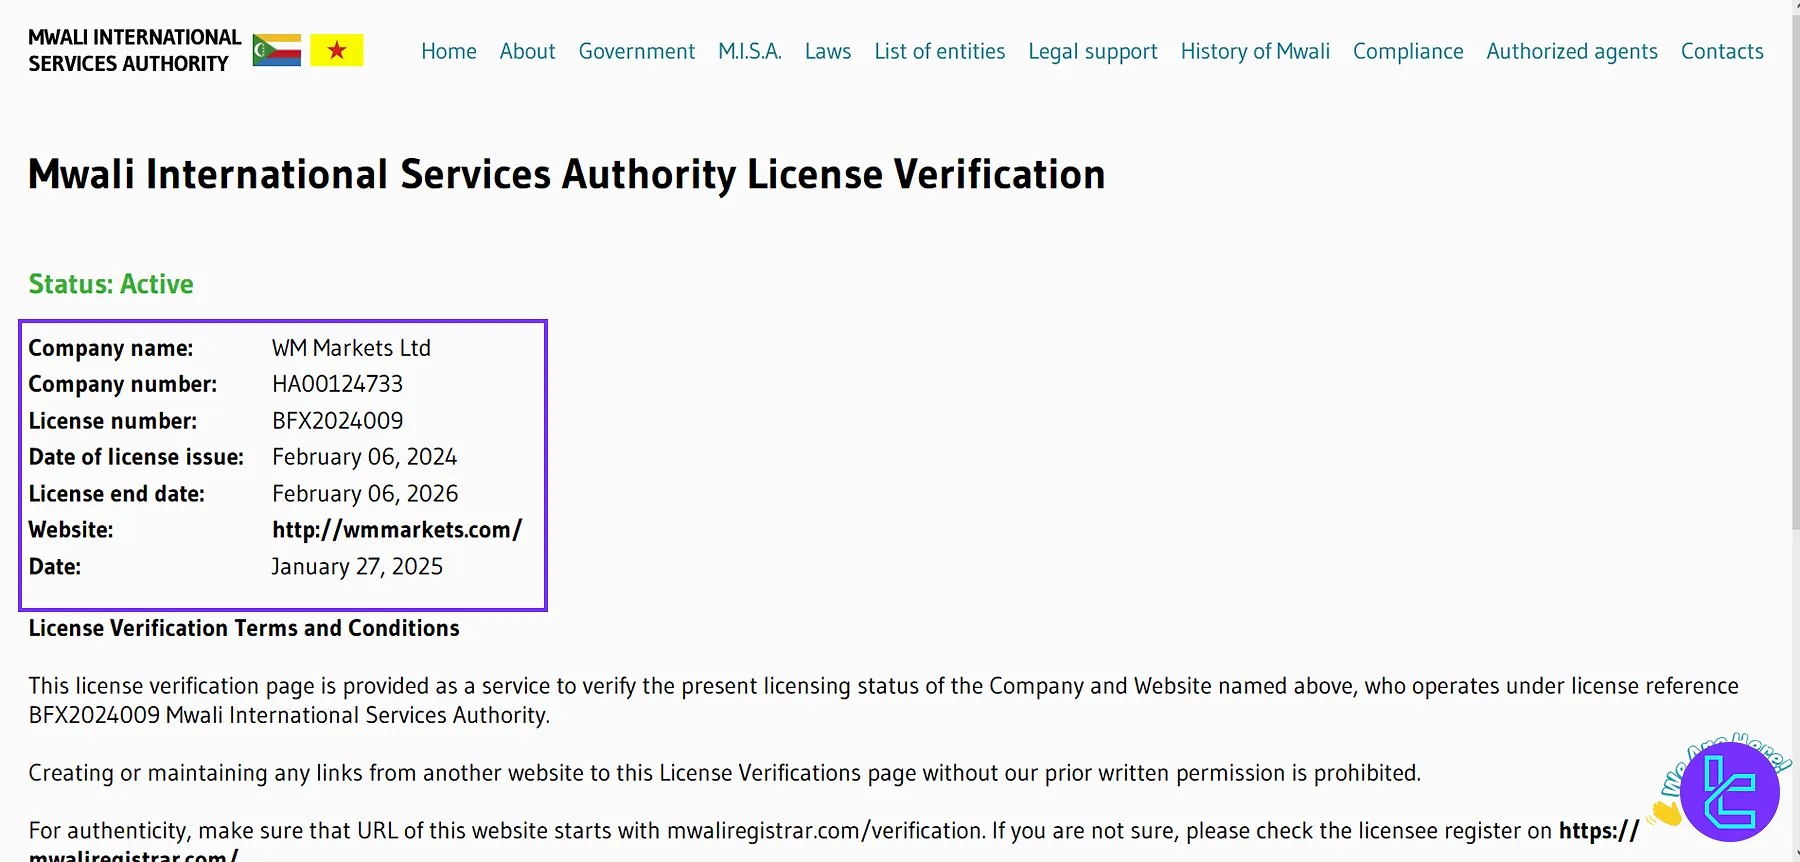Open the List of entities
1800x862 pixels.
pyautogui.click(x=939, y=51)
